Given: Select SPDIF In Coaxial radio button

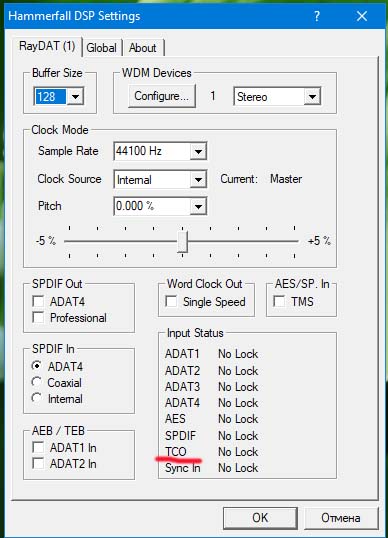Looking at the screenshot, I should point(37,382).
